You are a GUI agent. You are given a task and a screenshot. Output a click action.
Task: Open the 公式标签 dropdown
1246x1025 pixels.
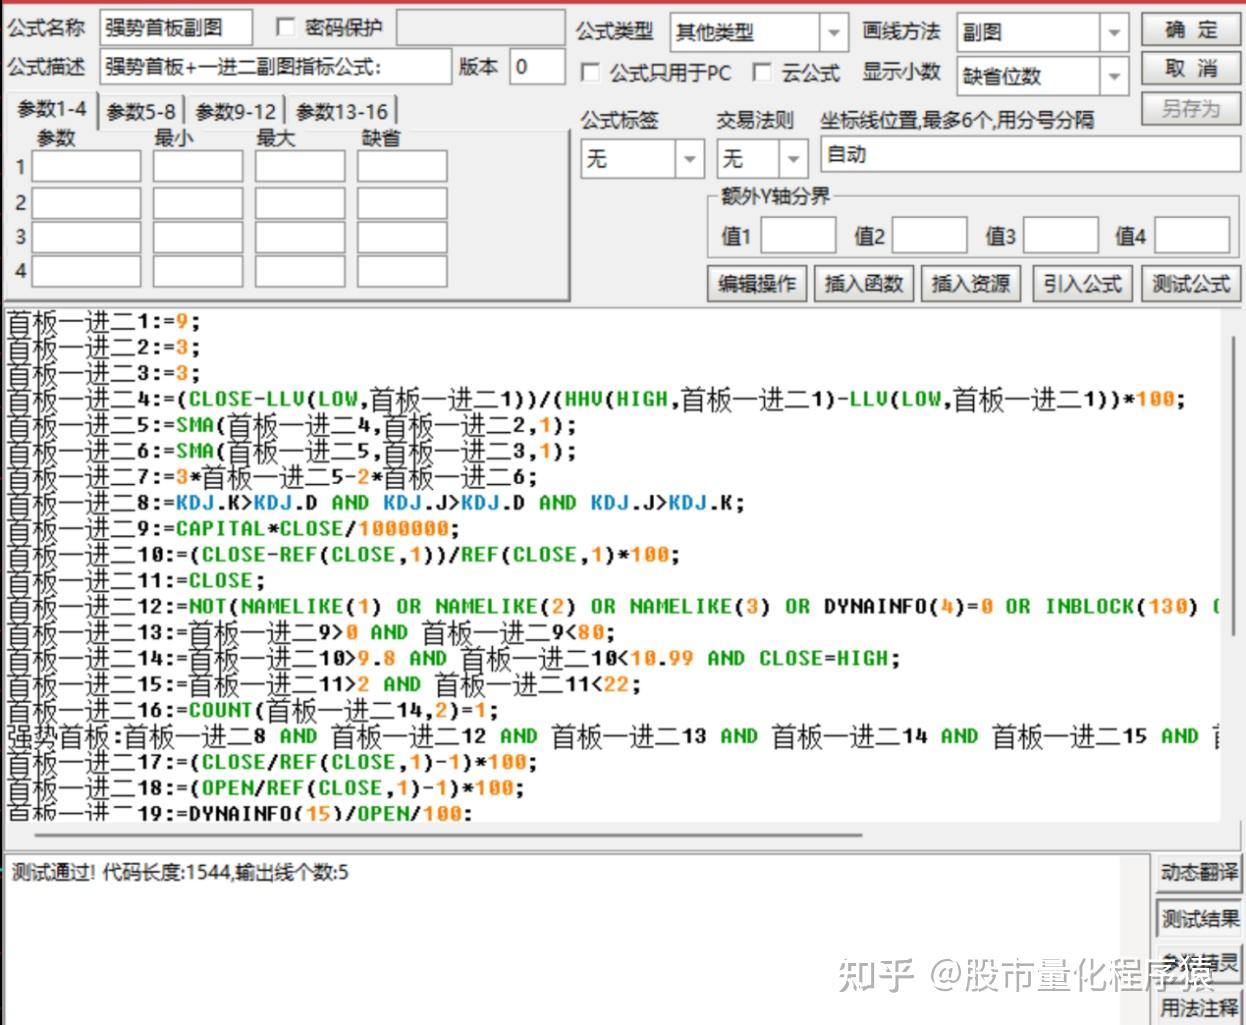(x=690, y=159)
